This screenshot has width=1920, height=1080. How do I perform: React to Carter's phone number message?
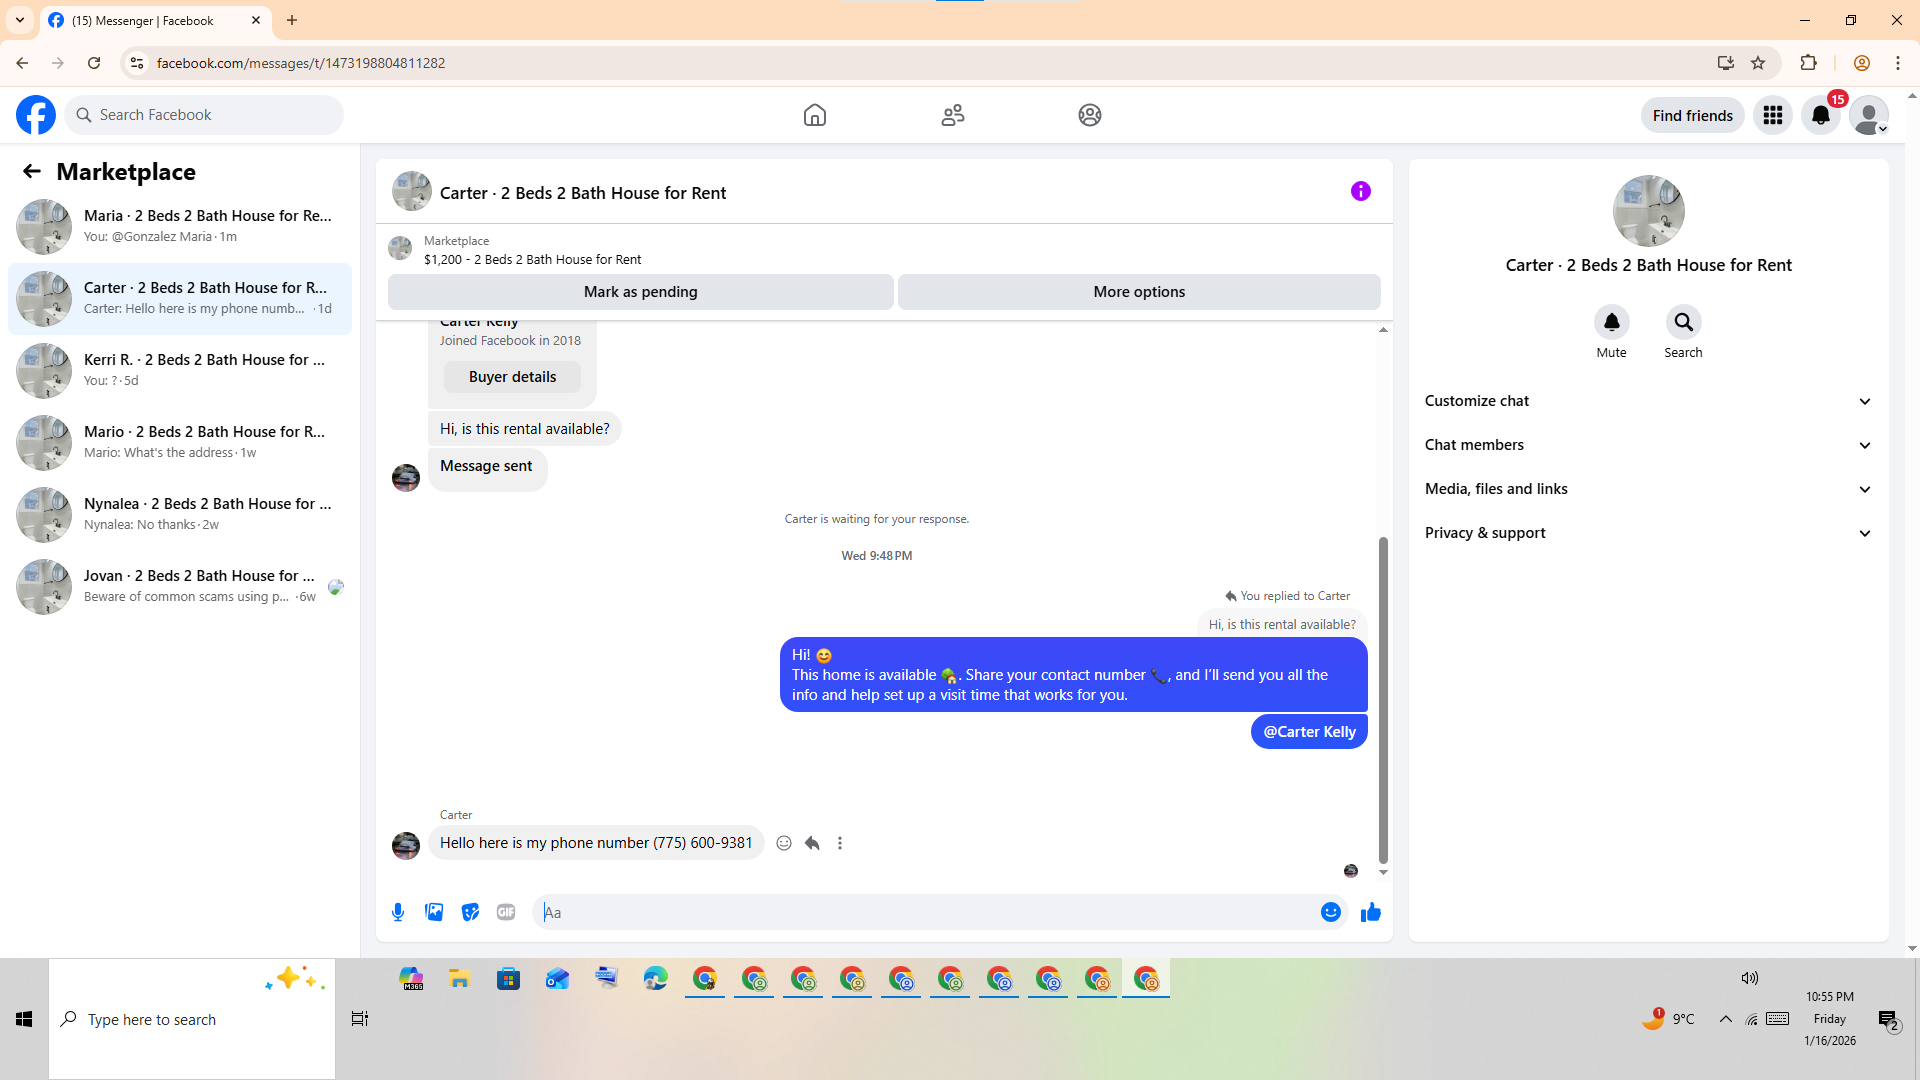coord(784,843)
